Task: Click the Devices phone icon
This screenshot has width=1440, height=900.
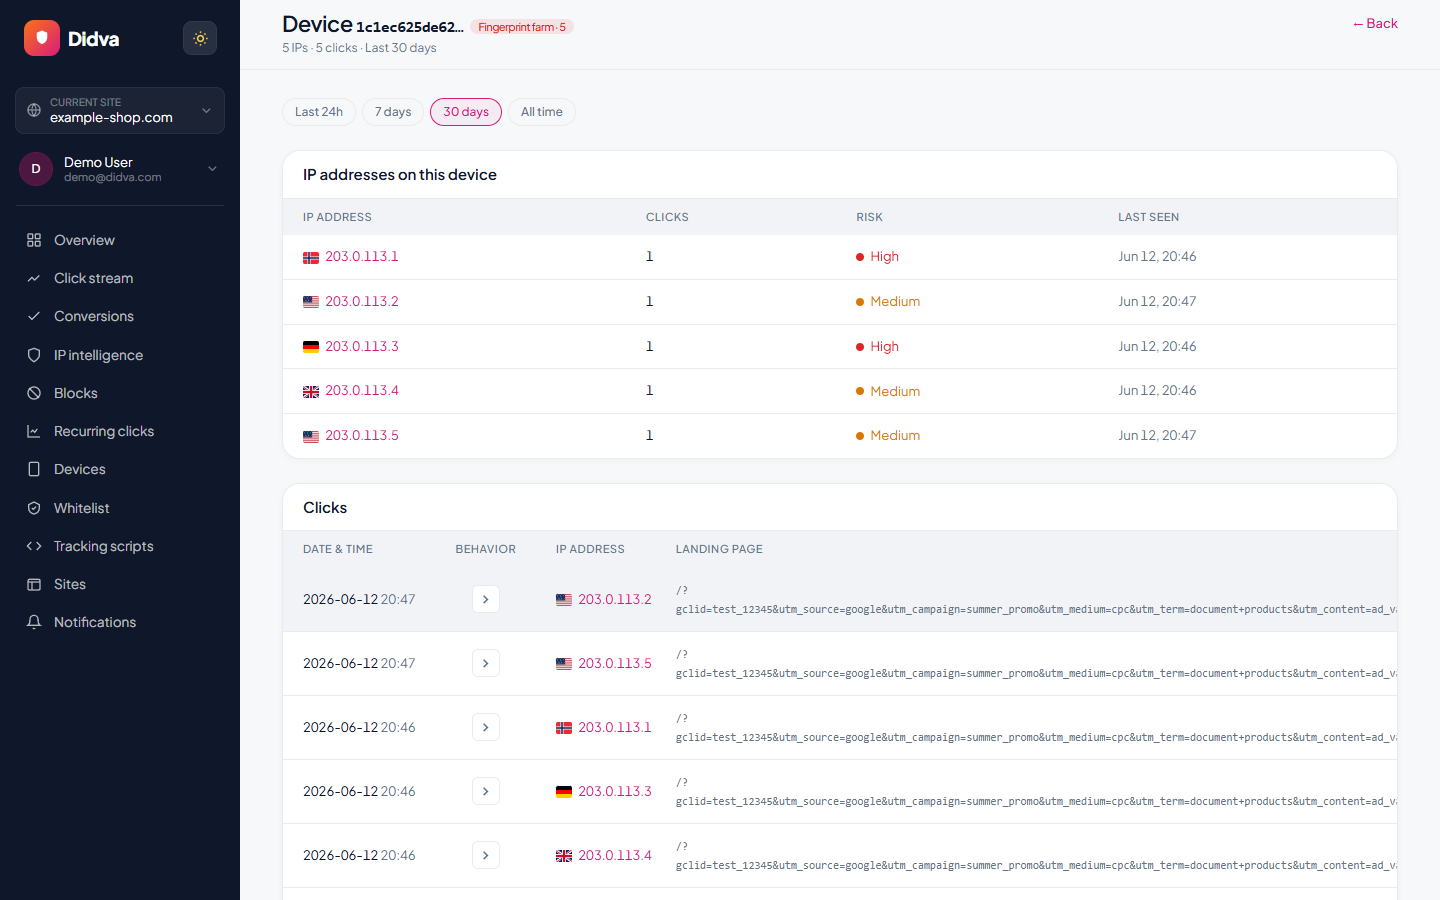Action: [34, 469]
